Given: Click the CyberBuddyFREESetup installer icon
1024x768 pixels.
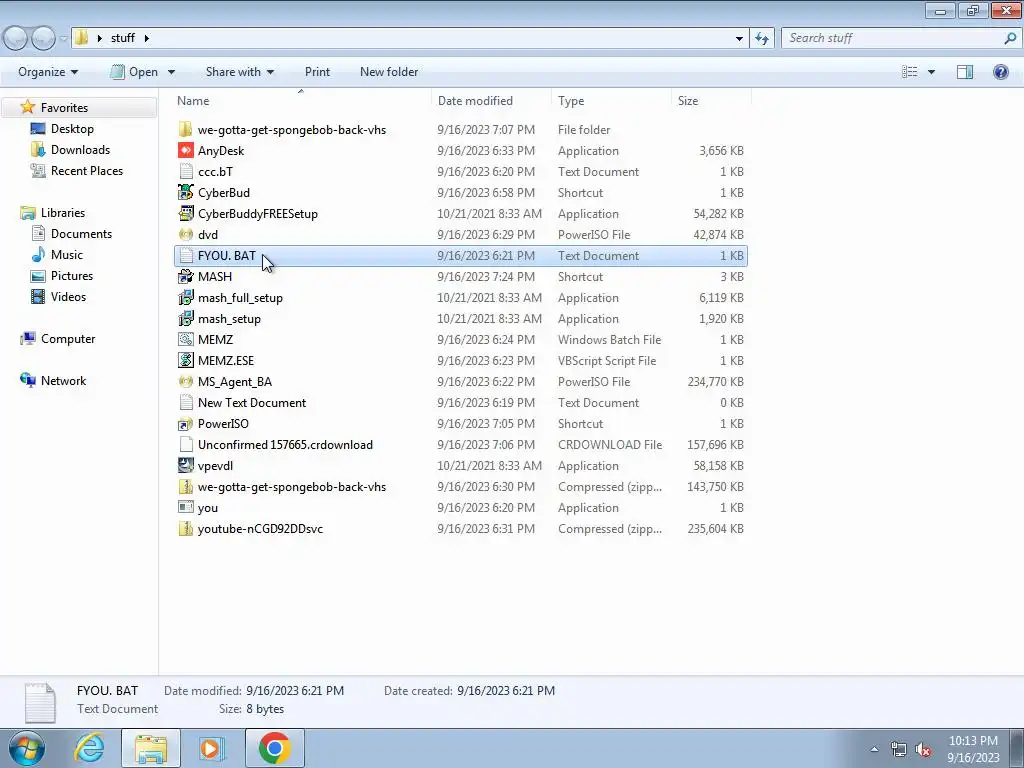Looking at the screenshot, I should pos(185,214).
